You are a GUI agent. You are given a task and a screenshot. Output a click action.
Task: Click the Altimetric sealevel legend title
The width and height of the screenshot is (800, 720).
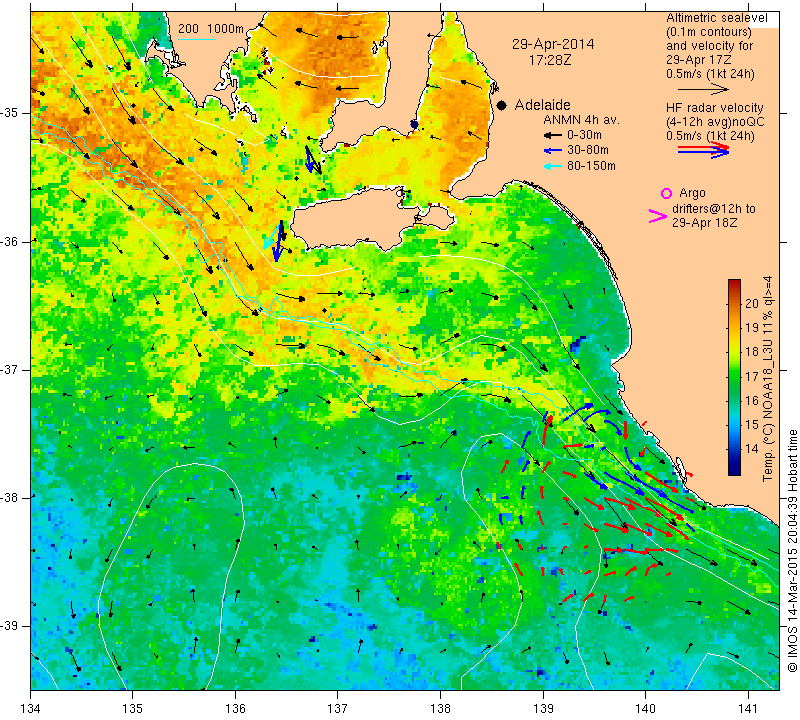pyautogui.click(x=716, y=18)
